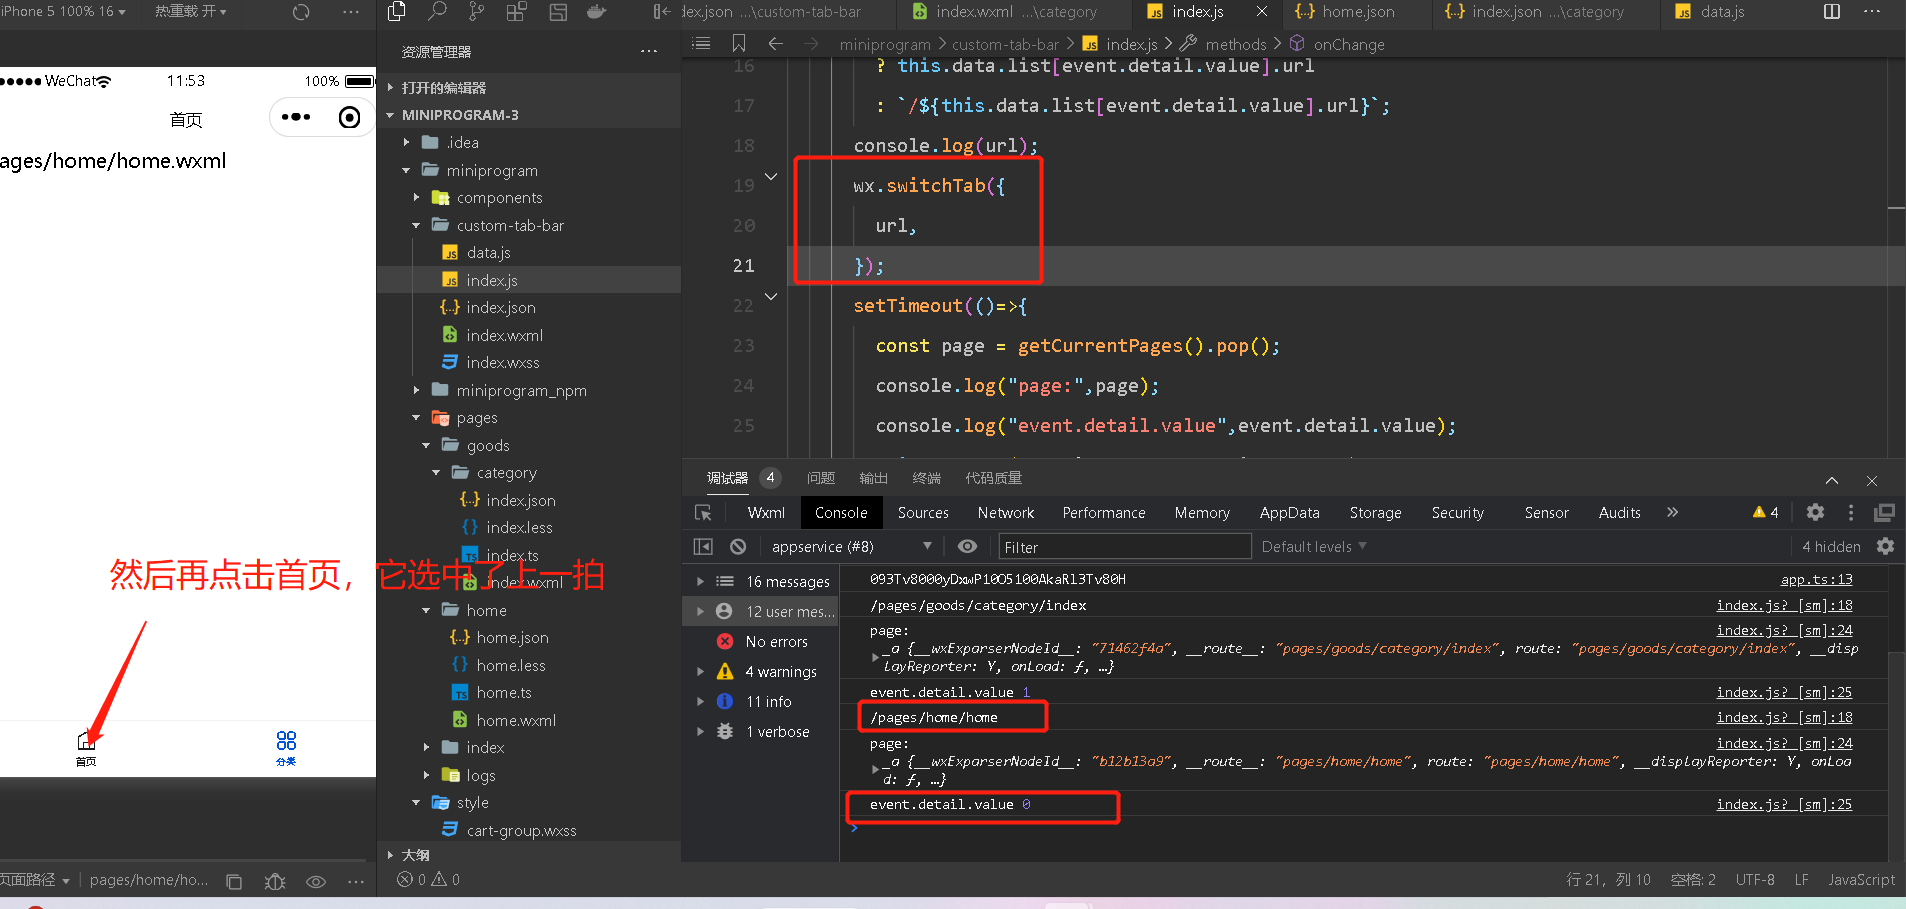Show more devtools tabs chevron

click(x=1672, y=512)
